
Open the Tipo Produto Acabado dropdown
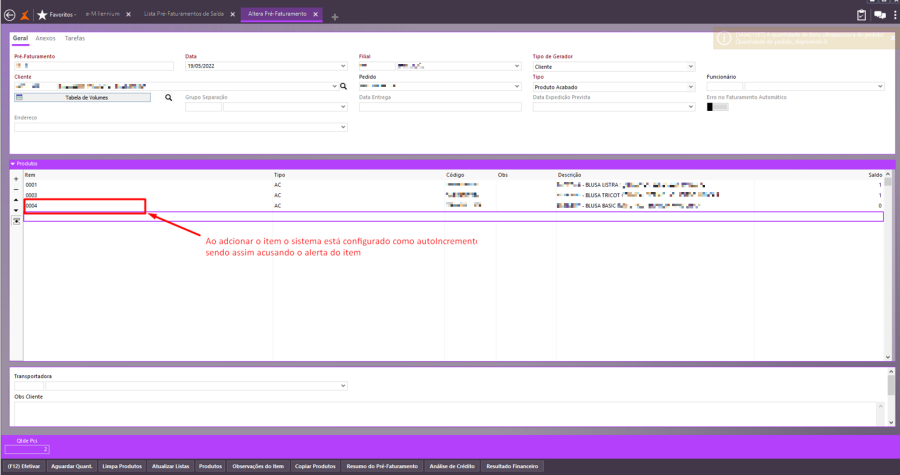tap(690, 87)
